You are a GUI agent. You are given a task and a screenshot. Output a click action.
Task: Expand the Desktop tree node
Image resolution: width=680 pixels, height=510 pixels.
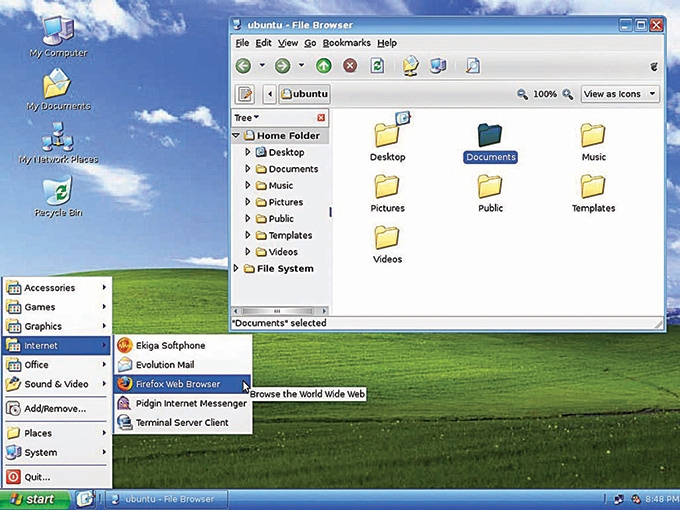(x=248, y=152)
